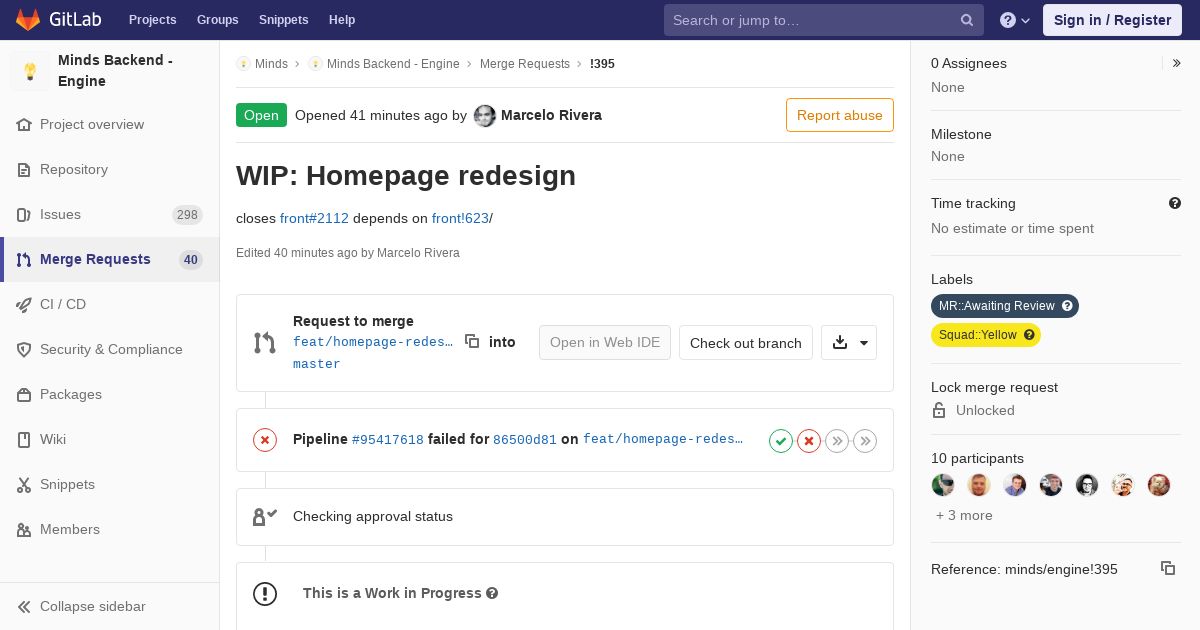The image size is (1200, 630).
Task: Click the GitLab fox logo
Action: [28, 20]
